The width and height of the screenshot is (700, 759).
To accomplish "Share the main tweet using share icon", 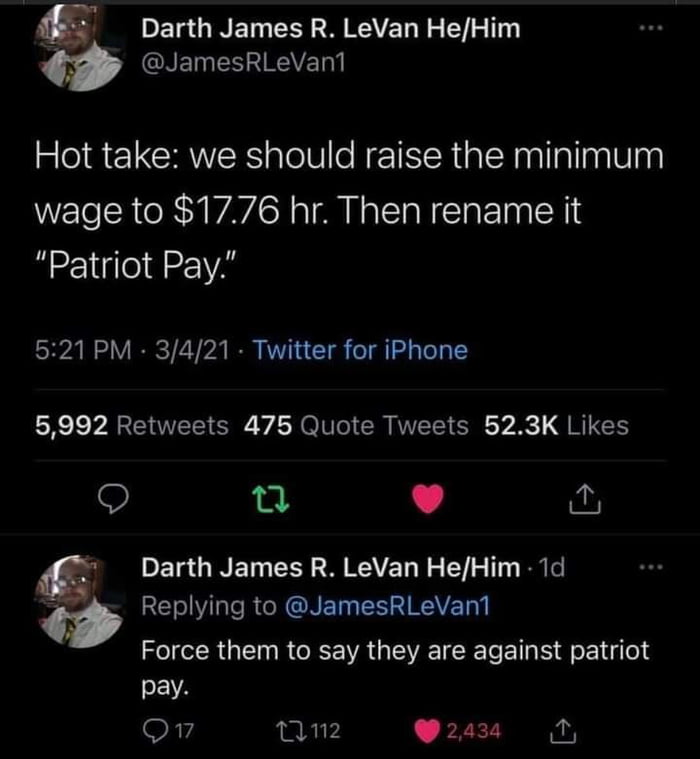I will (x=585, y=499).
